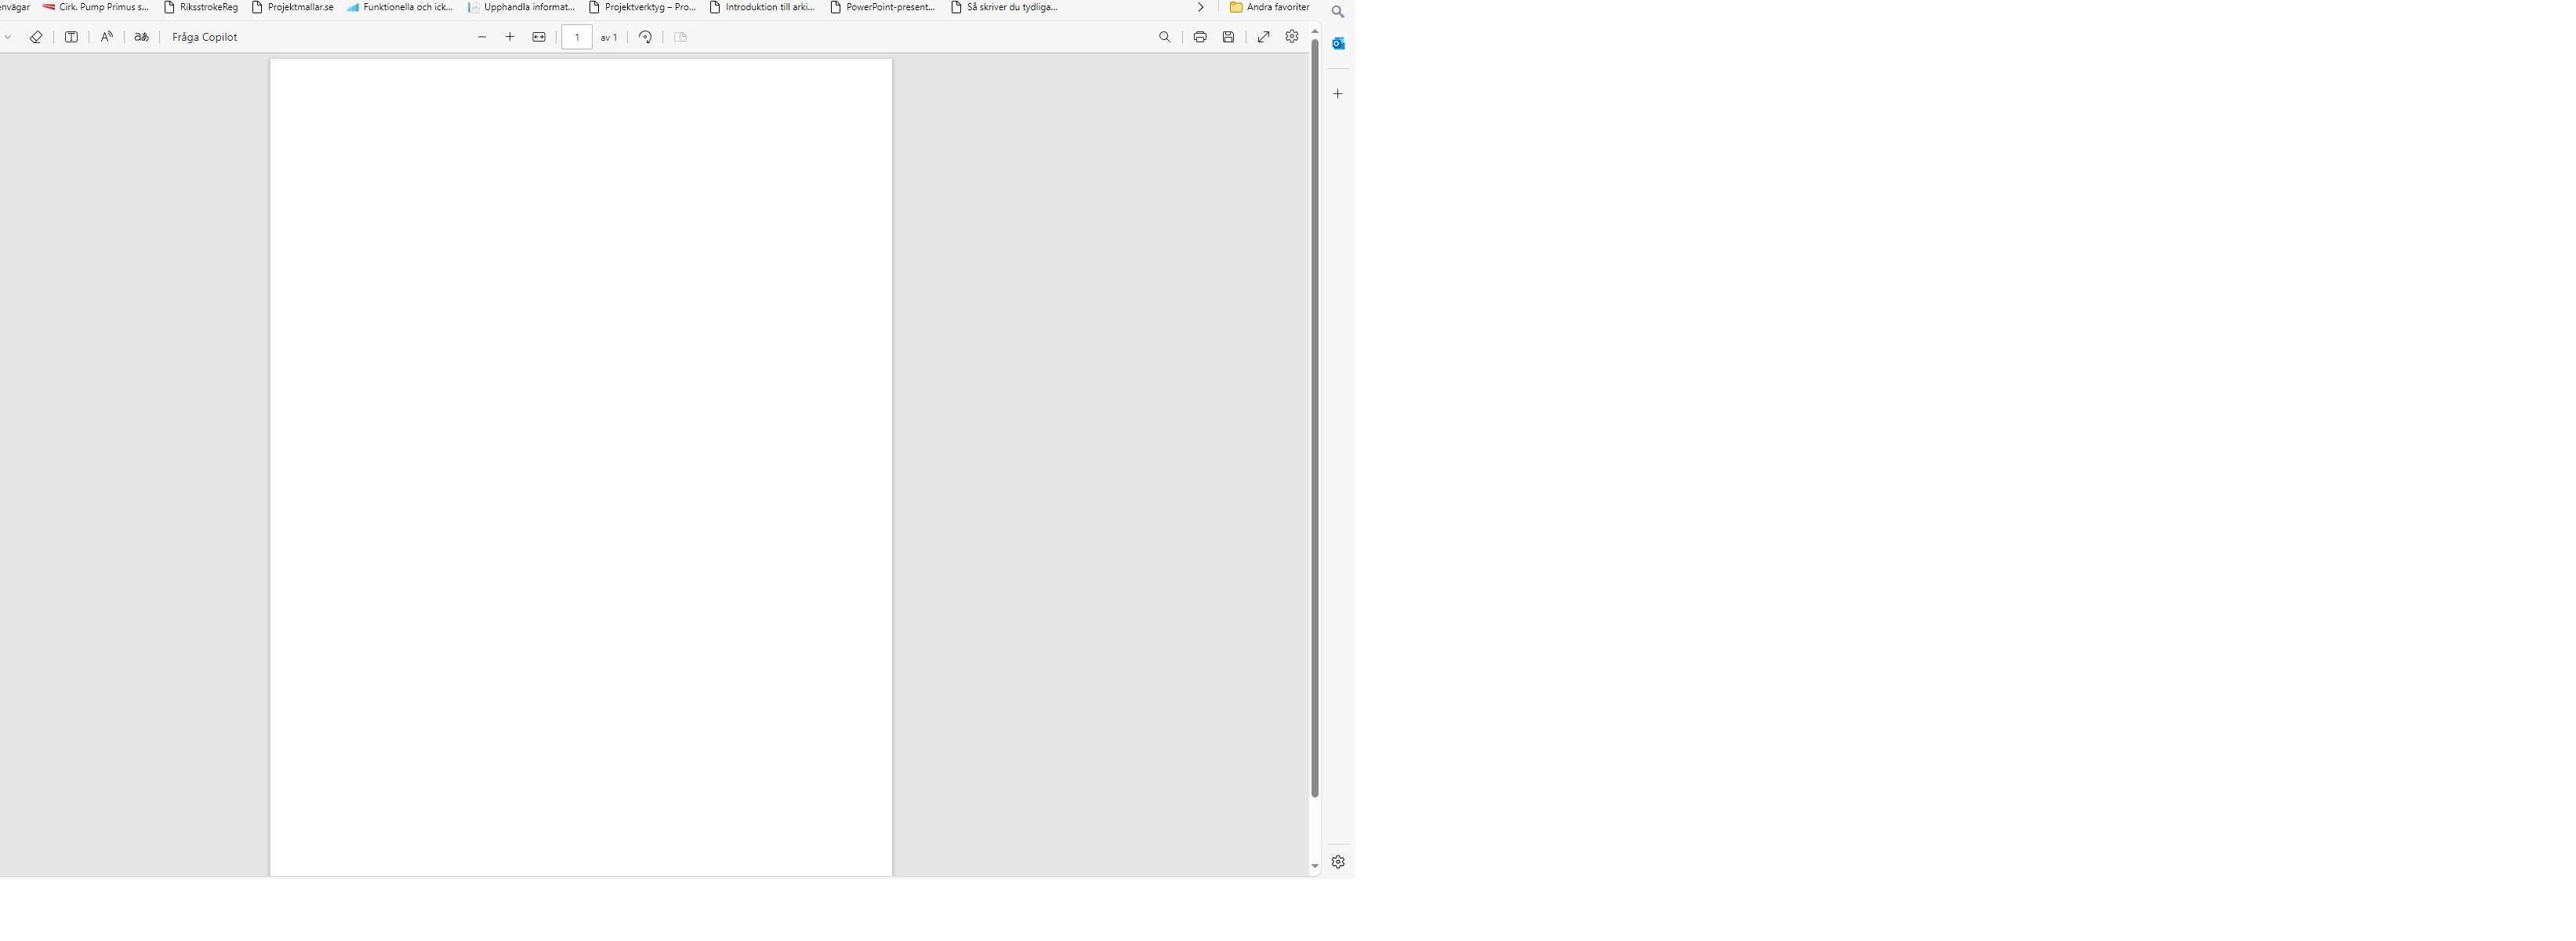The image size is (2576, 941).
Task: Open the RiksstrokeReg bookmark
Action: [x=201, y=7]
